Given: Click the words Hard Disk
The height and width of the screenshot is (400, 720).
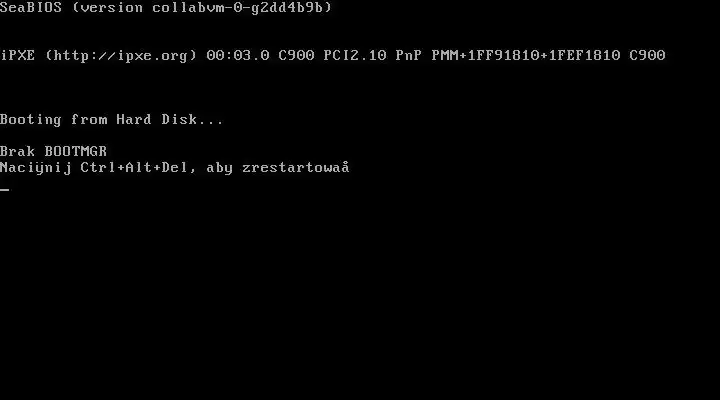Looking at the screenshot, I should click(x=157, y=119).
